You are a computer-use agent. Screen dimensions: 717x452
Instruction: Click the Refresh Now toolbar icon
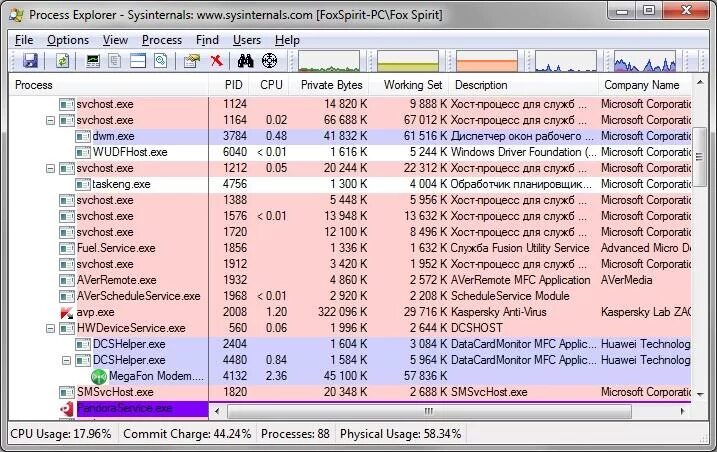pos(62,60)
